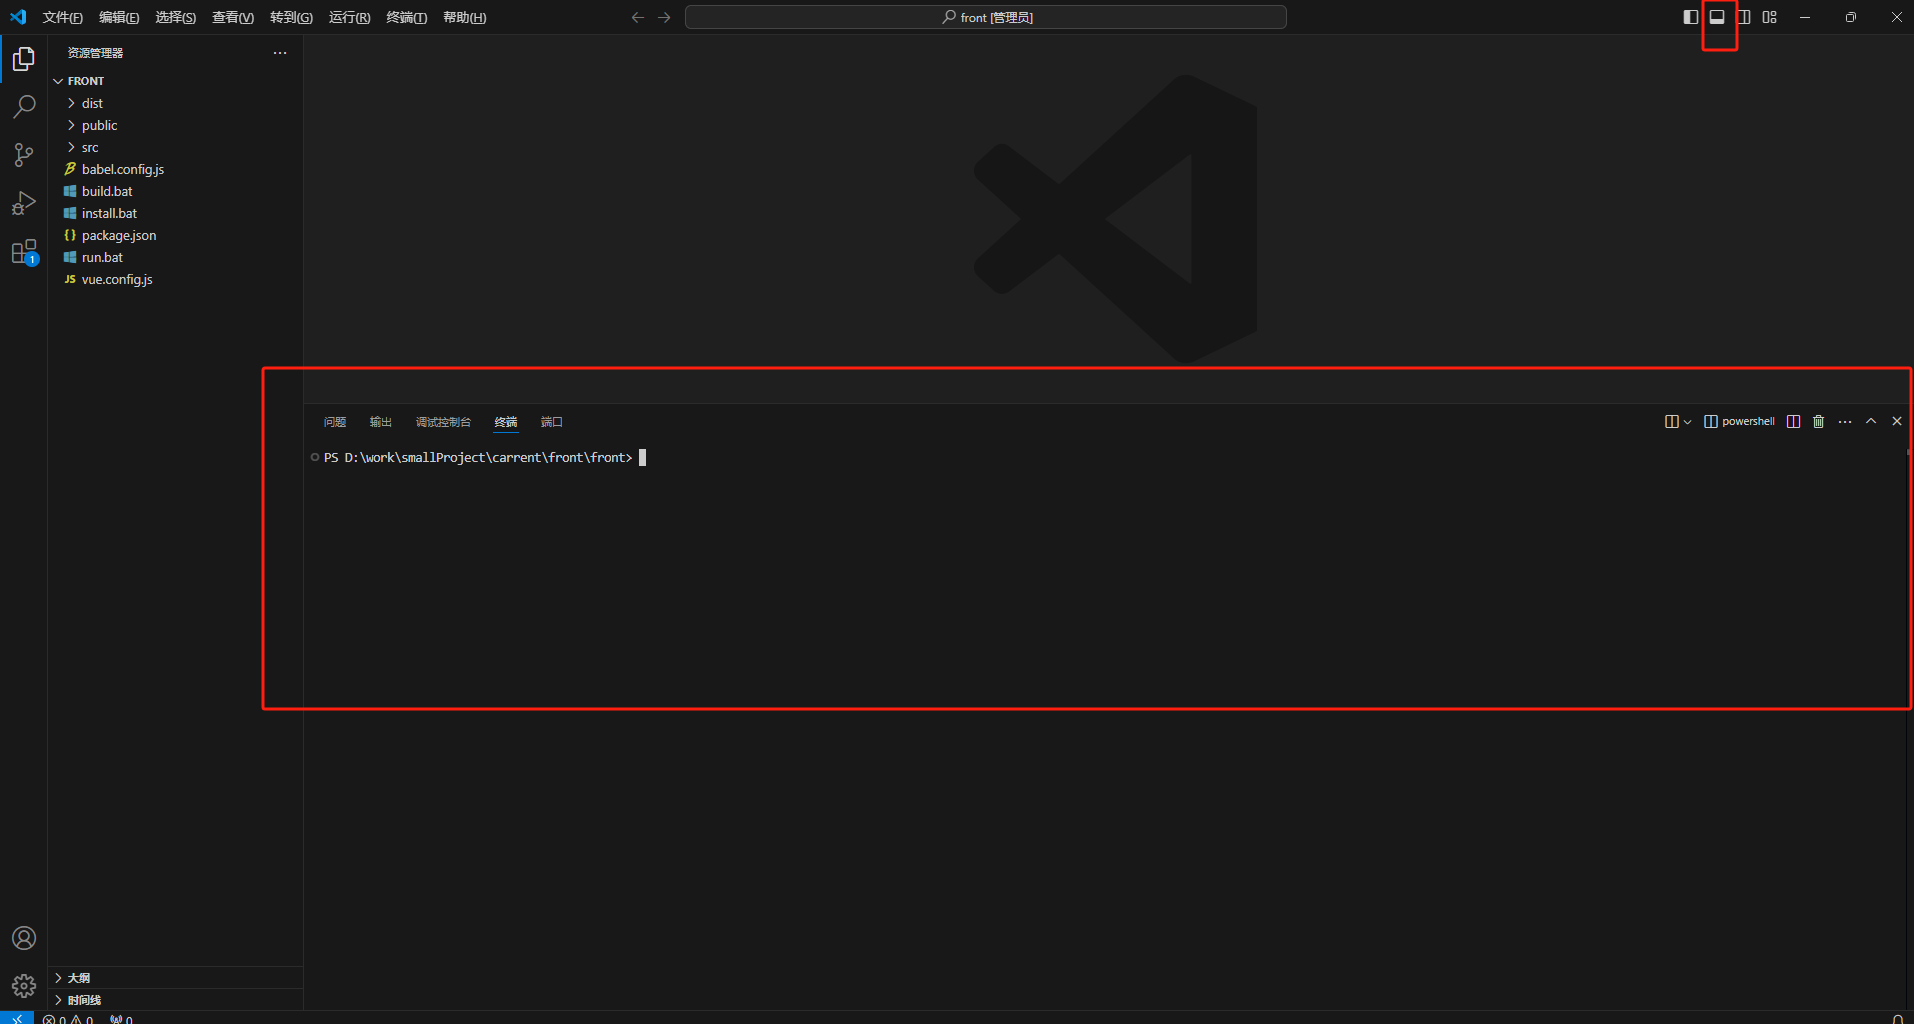Open the 终端(T) menu in menu bar
The image size is (1914, 1024).
pos(407,17)
